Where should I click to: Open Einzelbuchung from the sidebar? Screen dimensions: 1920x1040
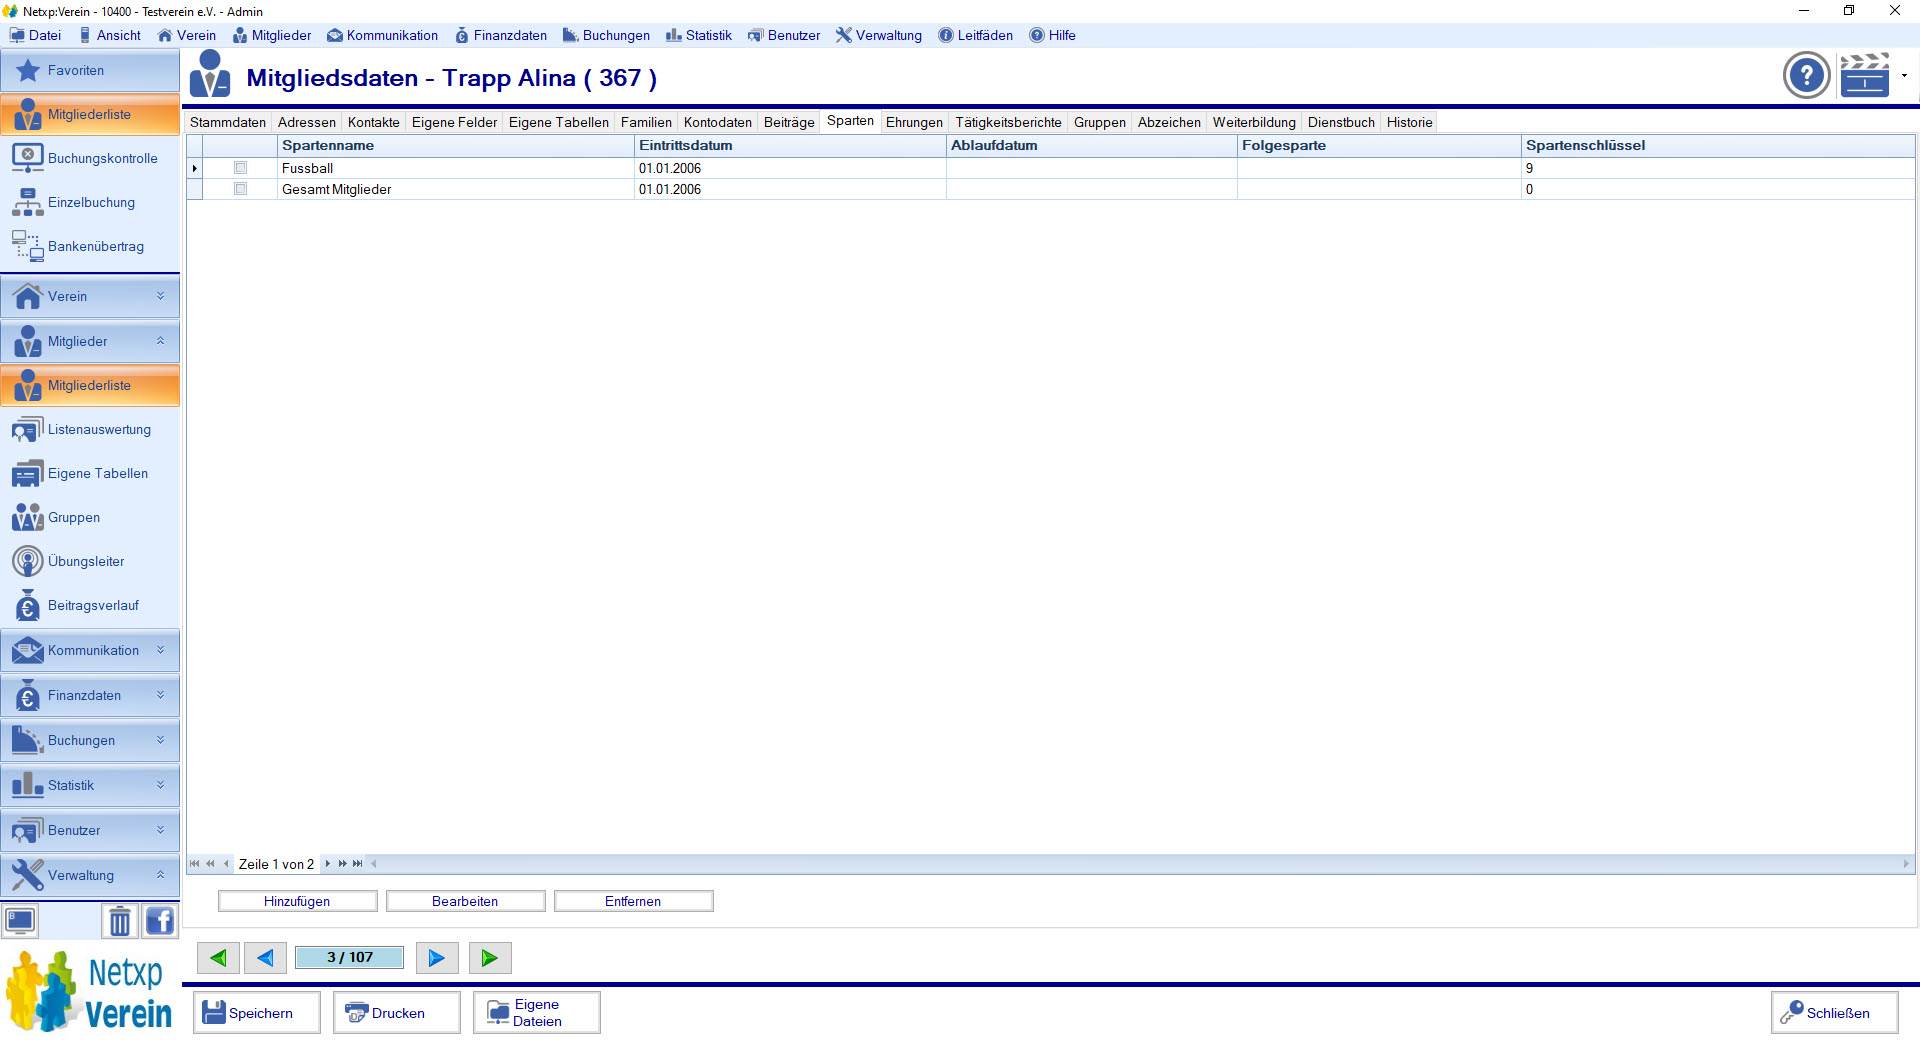pos(90,202)
